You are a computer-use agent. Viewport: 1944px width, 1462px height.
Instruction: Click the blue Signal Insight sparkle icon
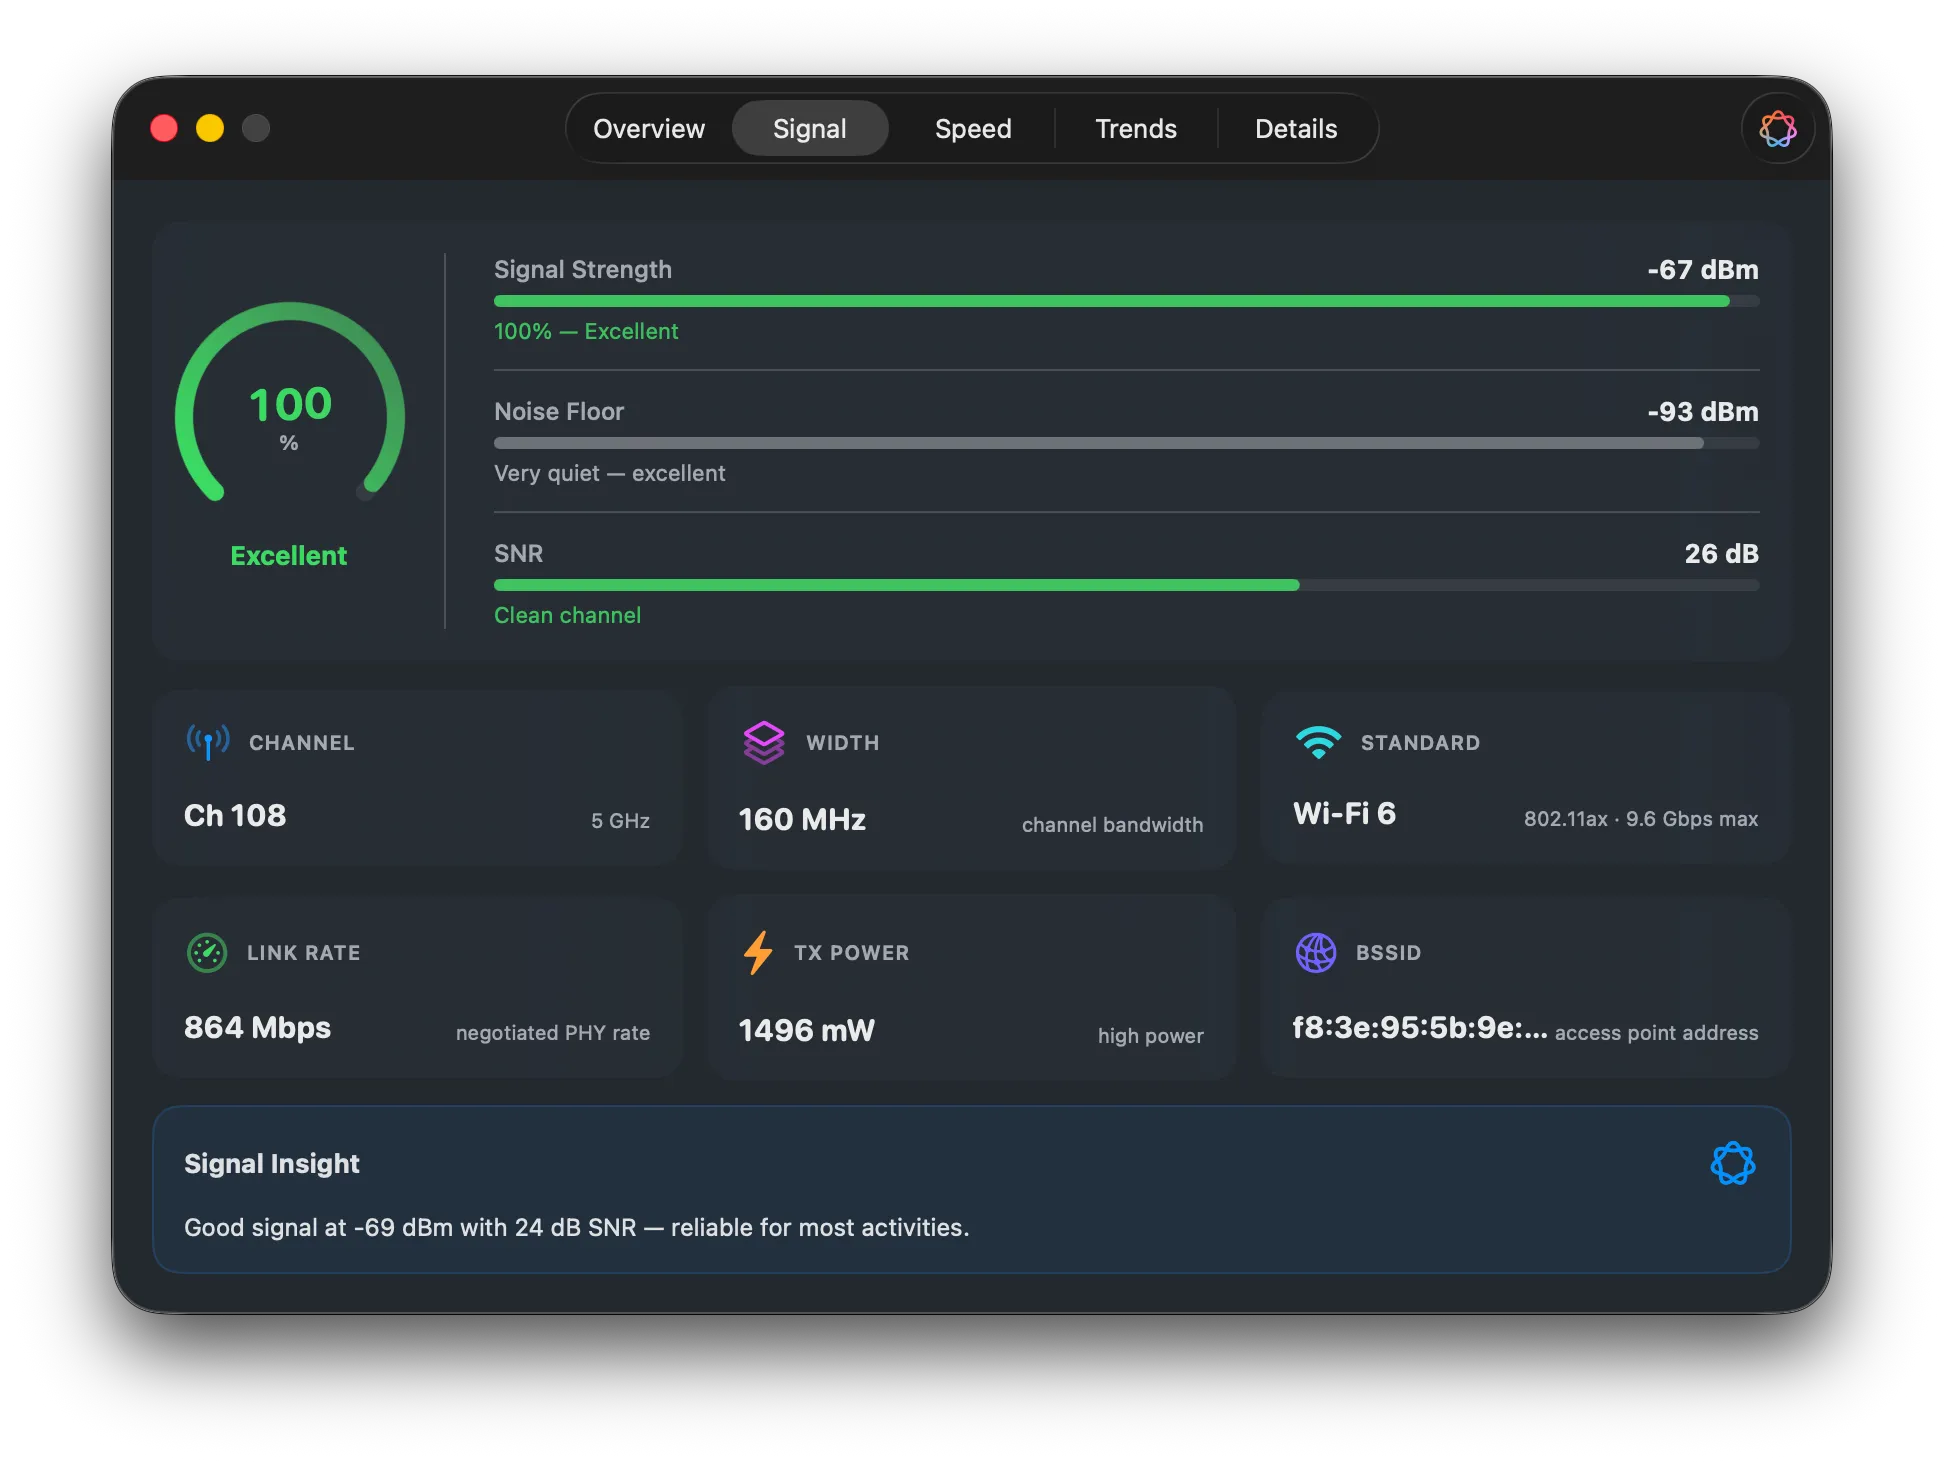pos(1732,1164)
